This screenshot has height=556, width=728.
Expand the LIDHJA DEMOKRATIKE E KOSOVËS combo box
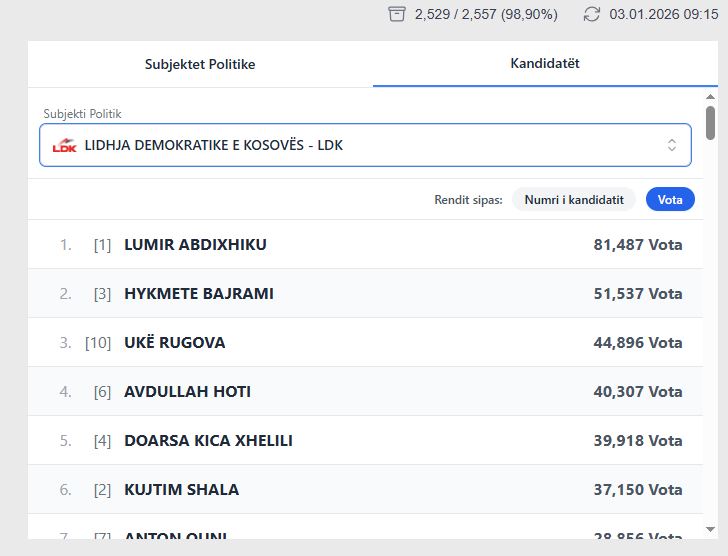(365, 145)
